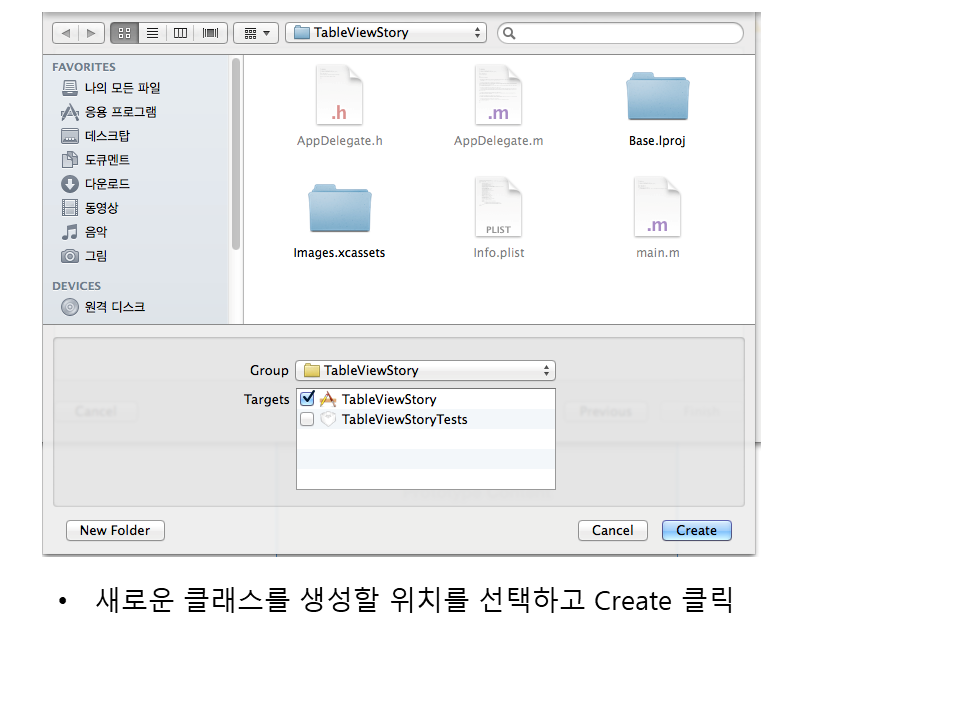The width and height of the screenshot is (960, 720).
Task: Click the sidebar vertical scrollbar
Action: (x=236, y=150)
